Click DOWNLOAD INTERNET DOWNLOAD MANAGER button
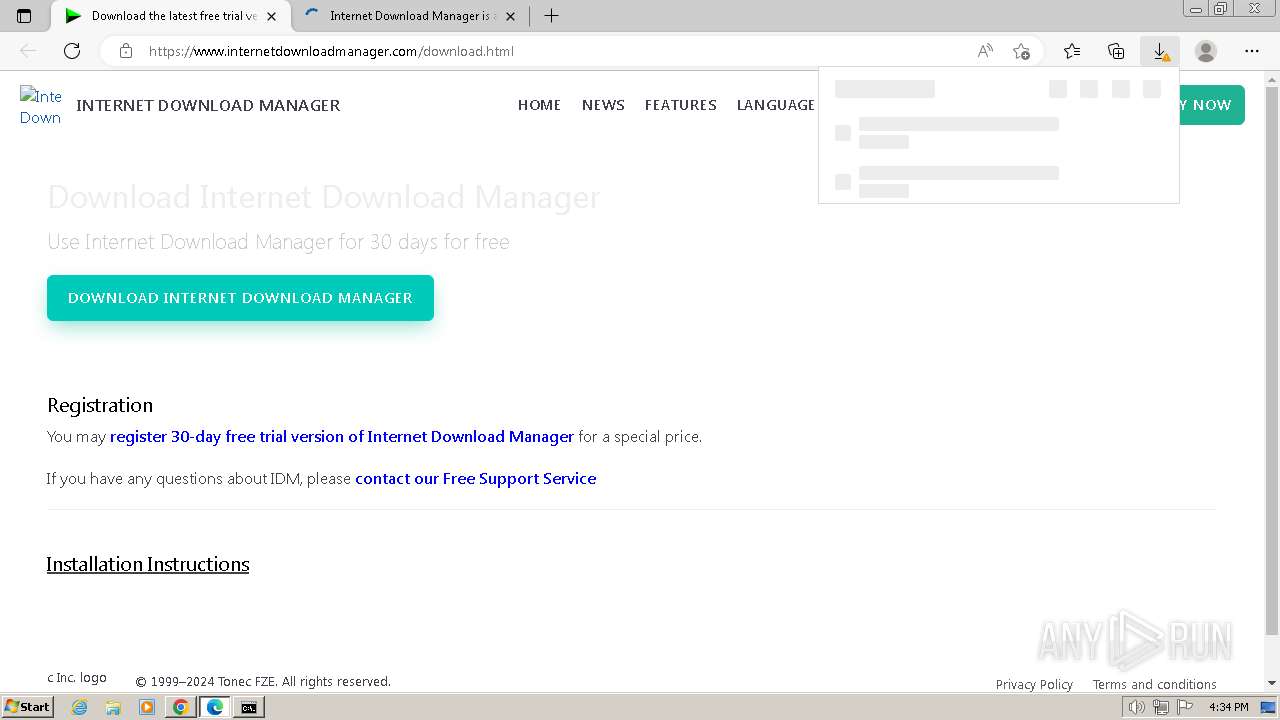This screenshot has height=720, width=1280. tap(240, 298)
